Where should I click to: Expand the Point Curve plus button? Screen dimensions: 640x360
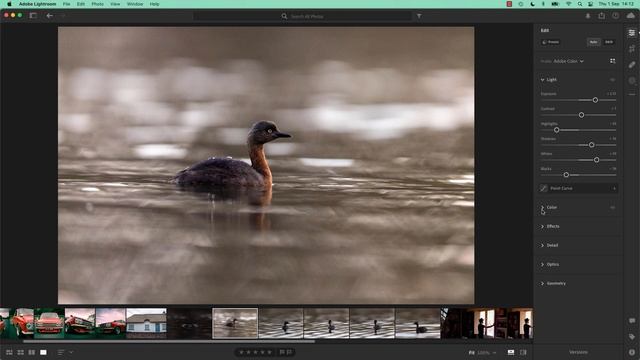(614, 188)
